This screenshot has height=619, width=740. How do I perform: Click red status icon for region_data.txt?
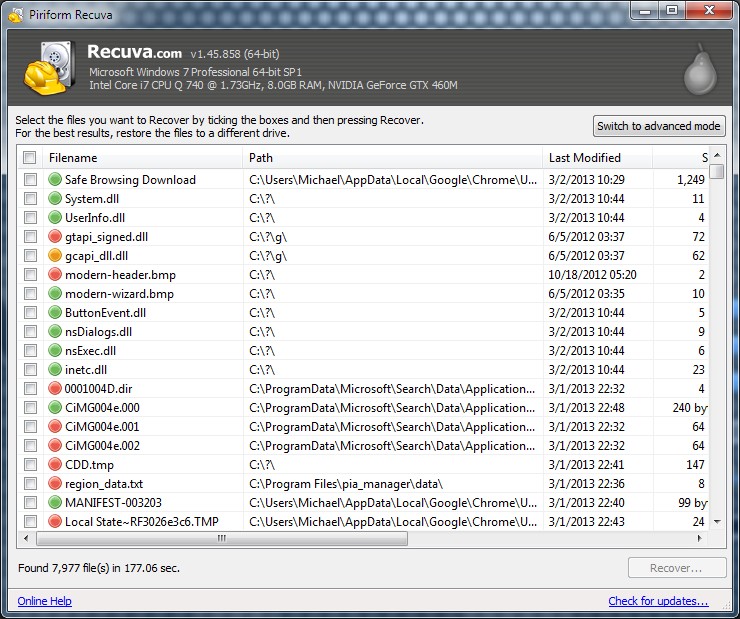click(55, 484)
